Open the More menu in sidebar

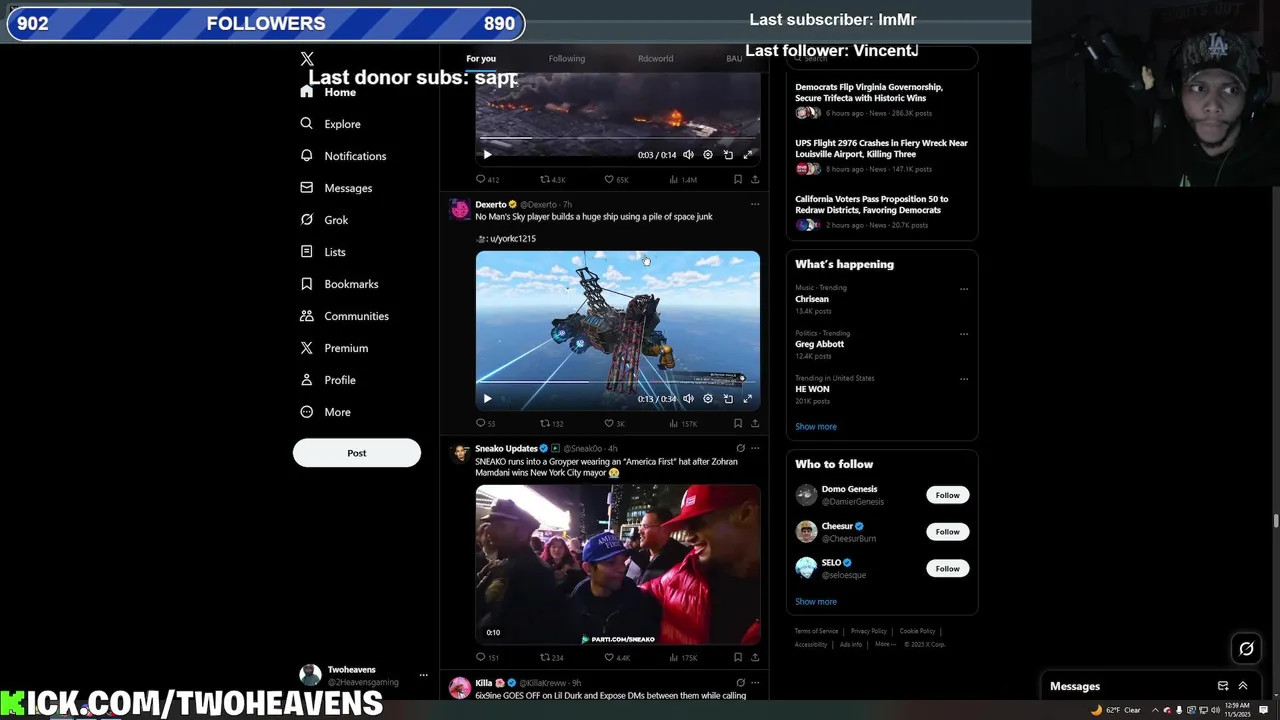tap(325, 412)
